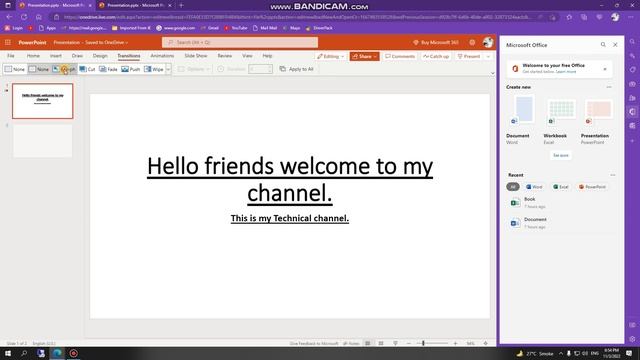Zoom out with minus button

point(409,343)
